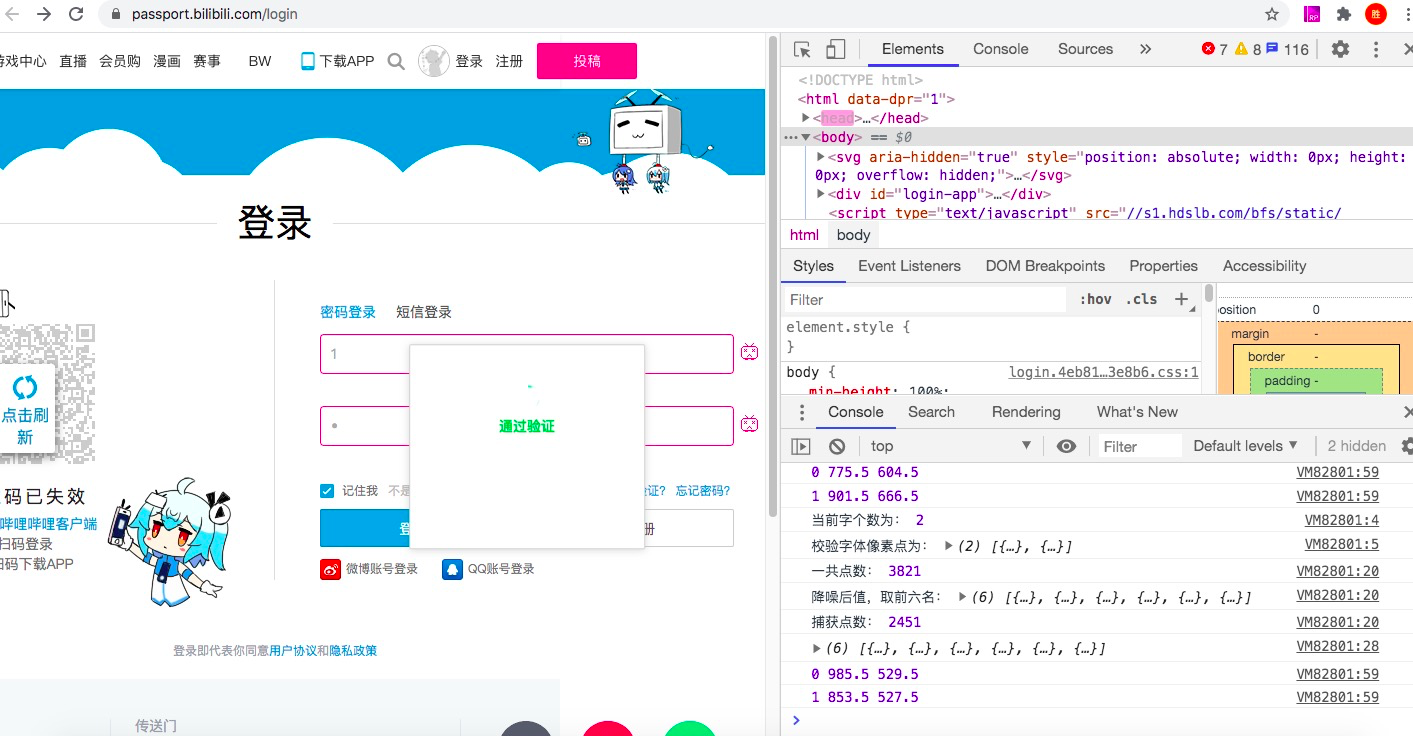Screen dimensions: 1413x736
Task: Open the 用户协议 link
Action: (294, 651)
